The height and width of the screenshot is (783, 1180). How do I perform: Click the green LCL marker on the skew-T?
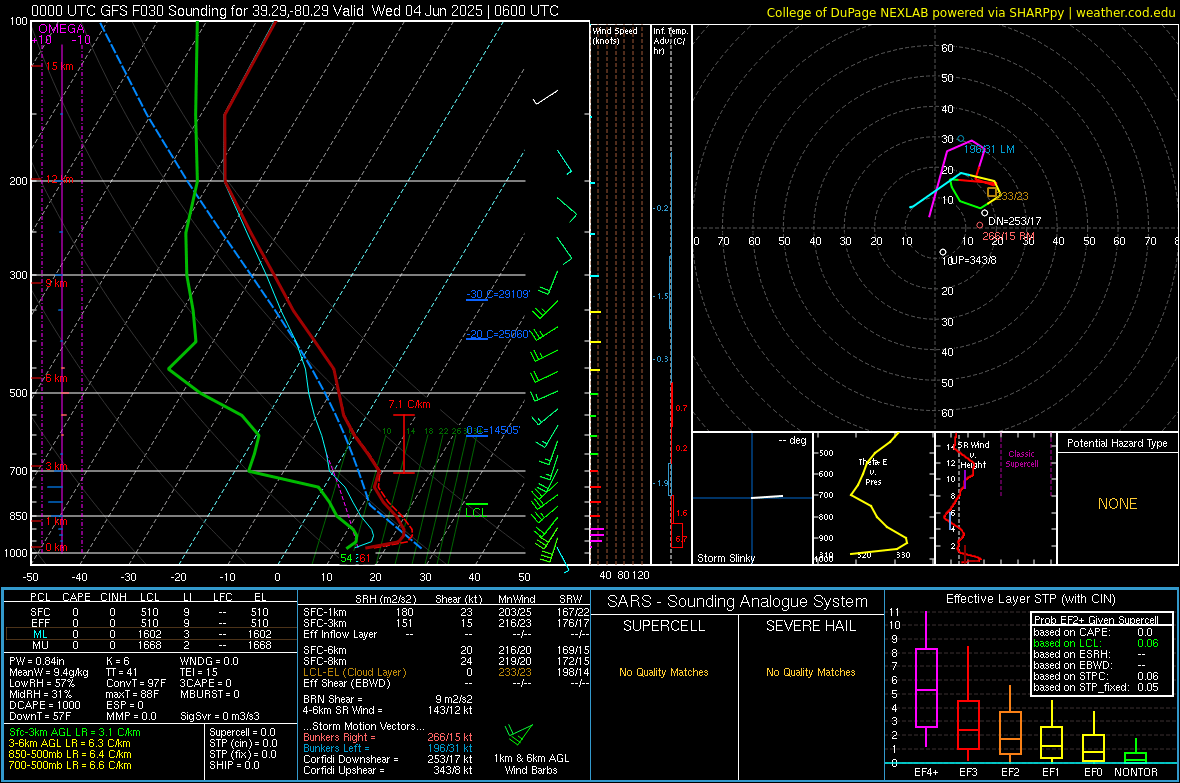click(476, 509)
